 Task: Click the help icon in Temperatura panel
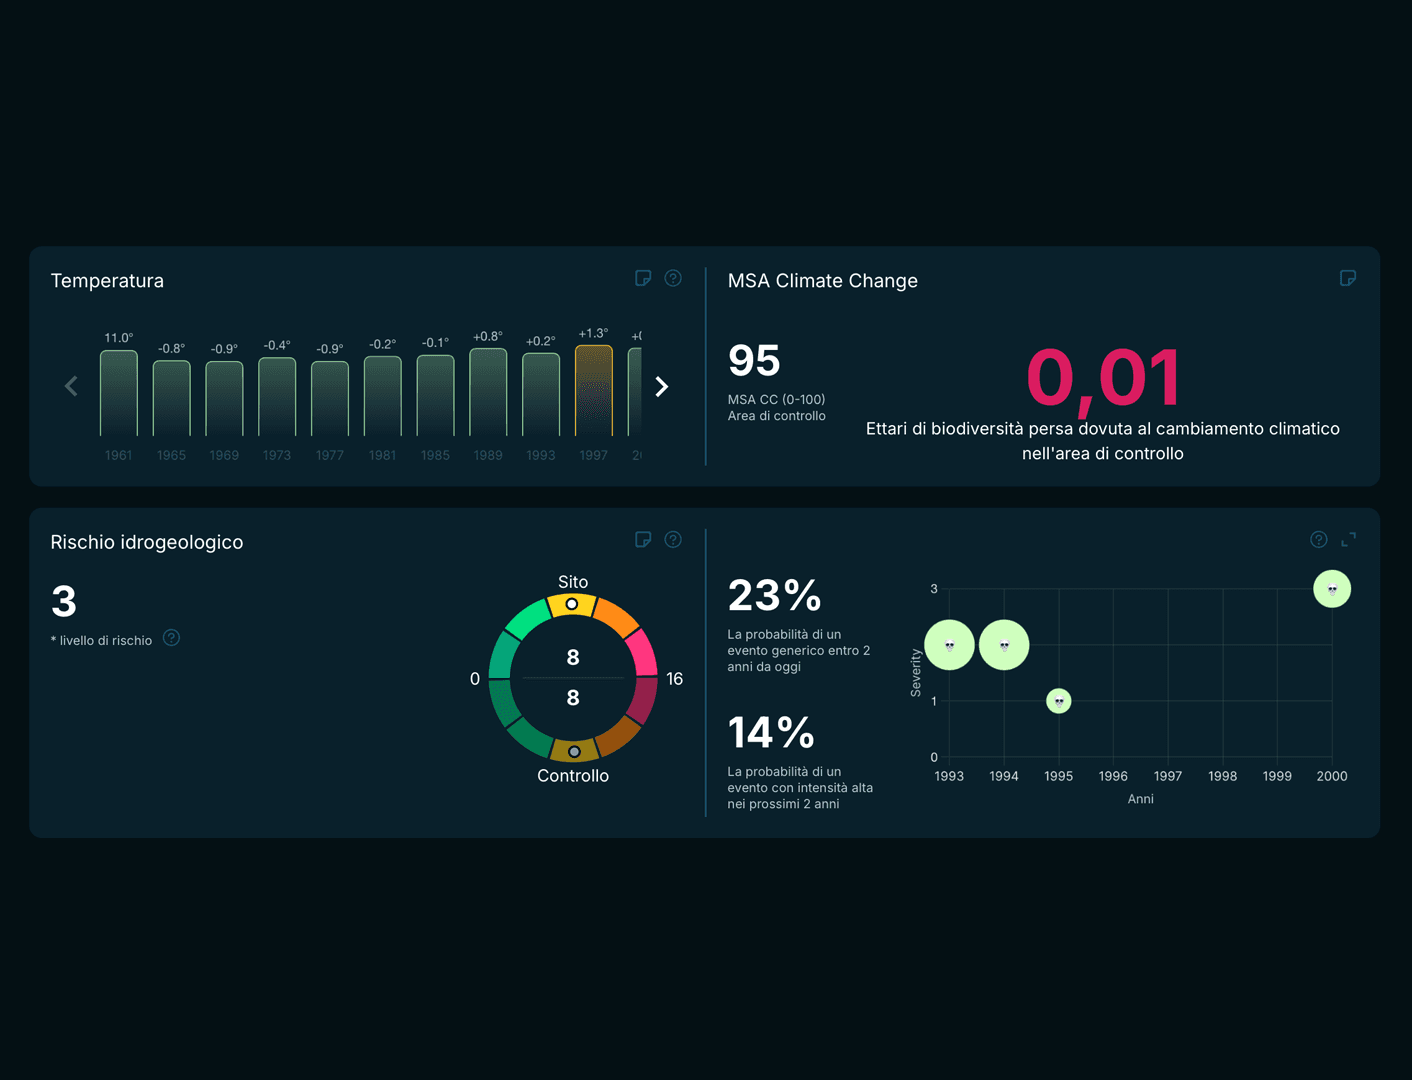coord(673,278)
